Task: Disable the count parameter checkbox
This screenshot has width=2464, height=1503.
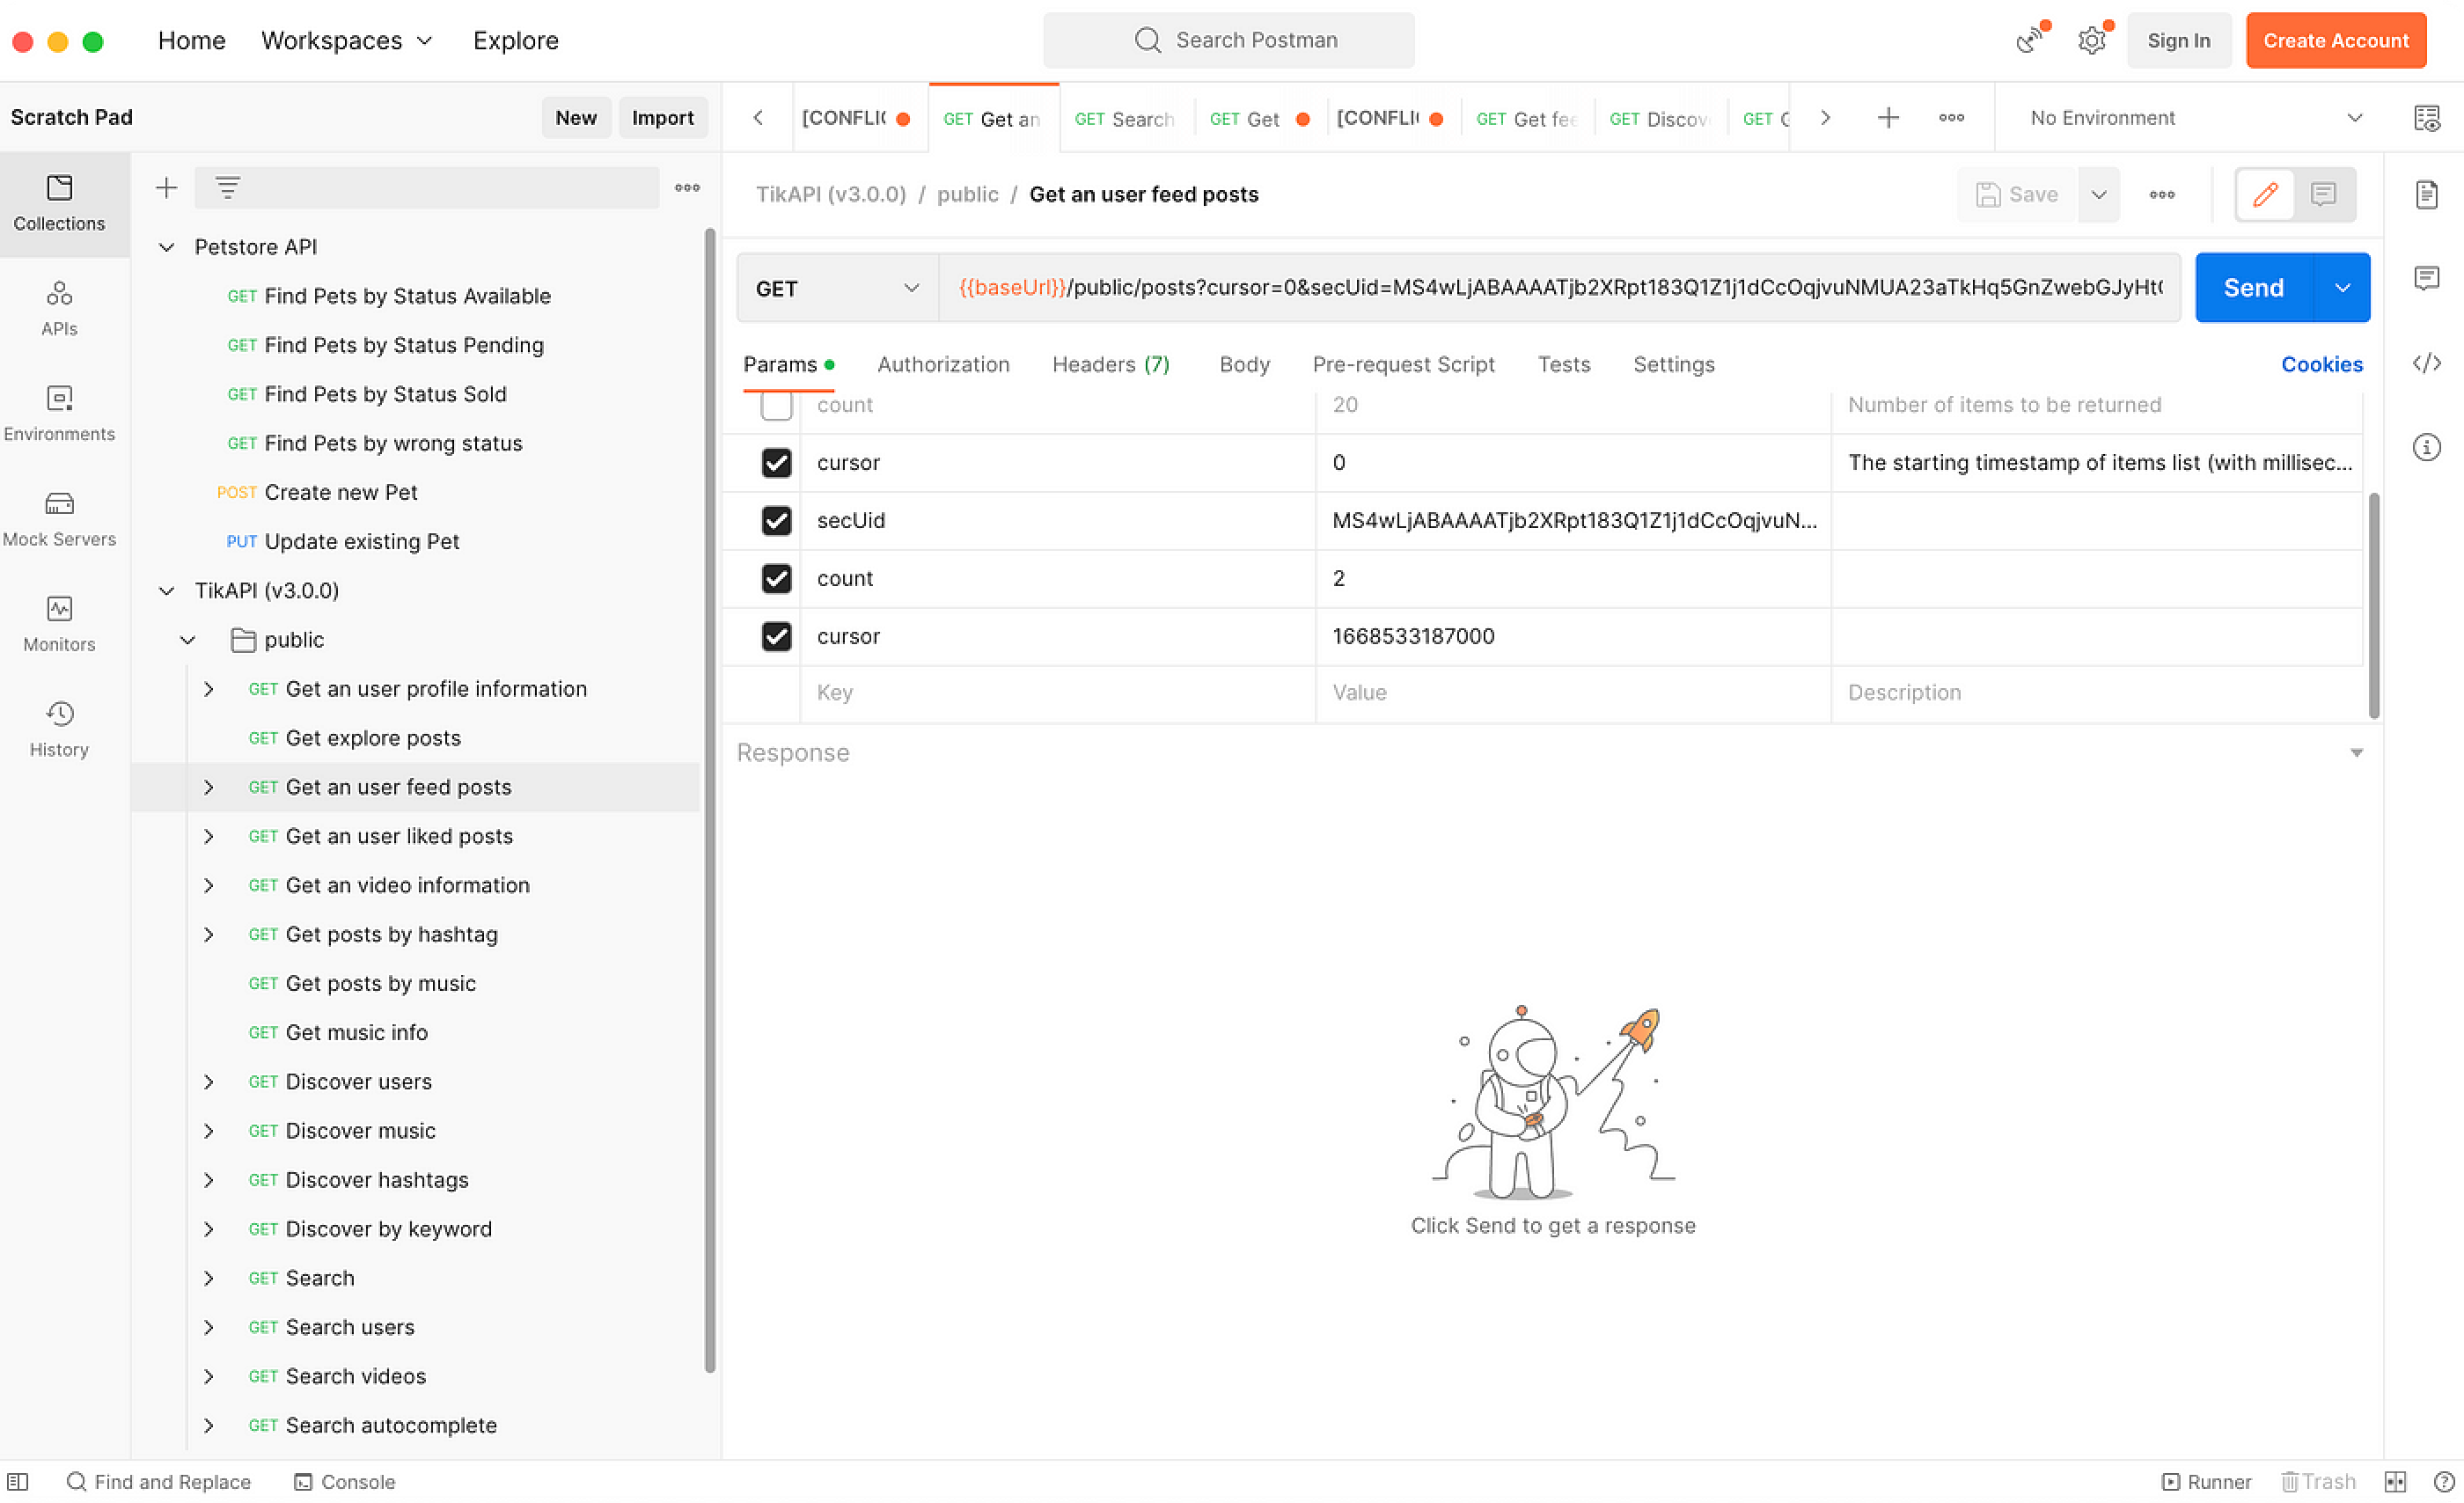Action: (x=774, y=577)
